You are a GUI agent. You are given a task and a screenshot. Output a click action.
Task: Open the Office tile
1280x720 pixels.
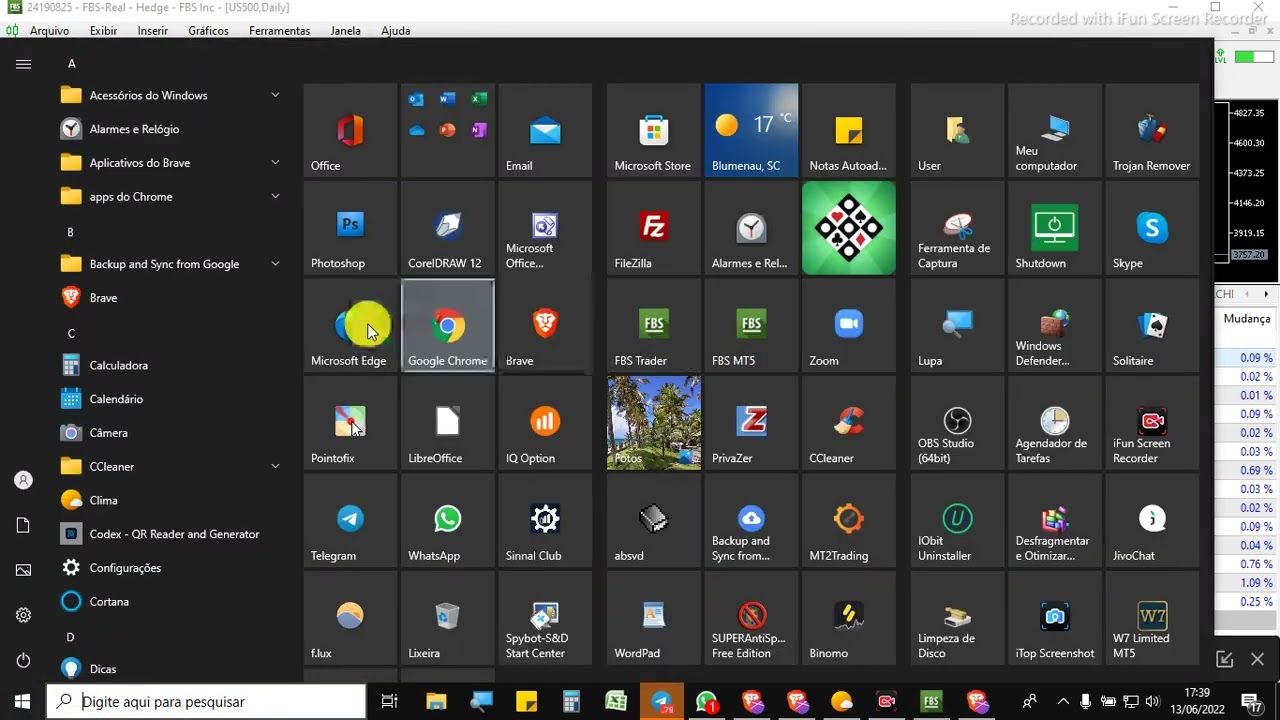click(x=350, y=130)
